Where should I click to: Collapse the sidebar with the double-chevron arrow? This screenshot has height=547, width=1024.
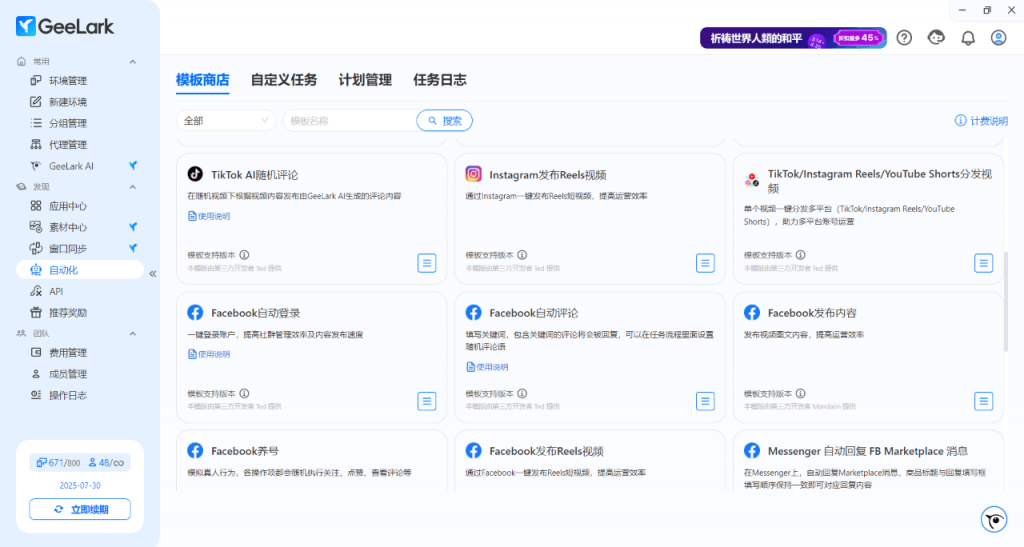click(x=153, y=273)
